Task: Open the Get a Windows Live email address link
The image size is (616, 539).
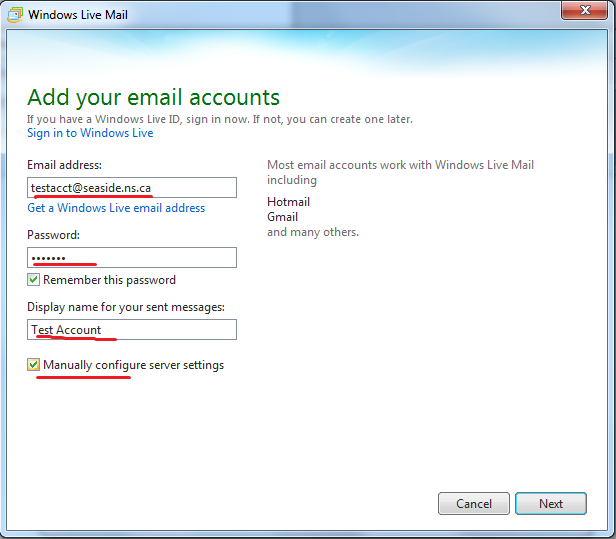Action: pyautogui.click(x=116, y=208)
